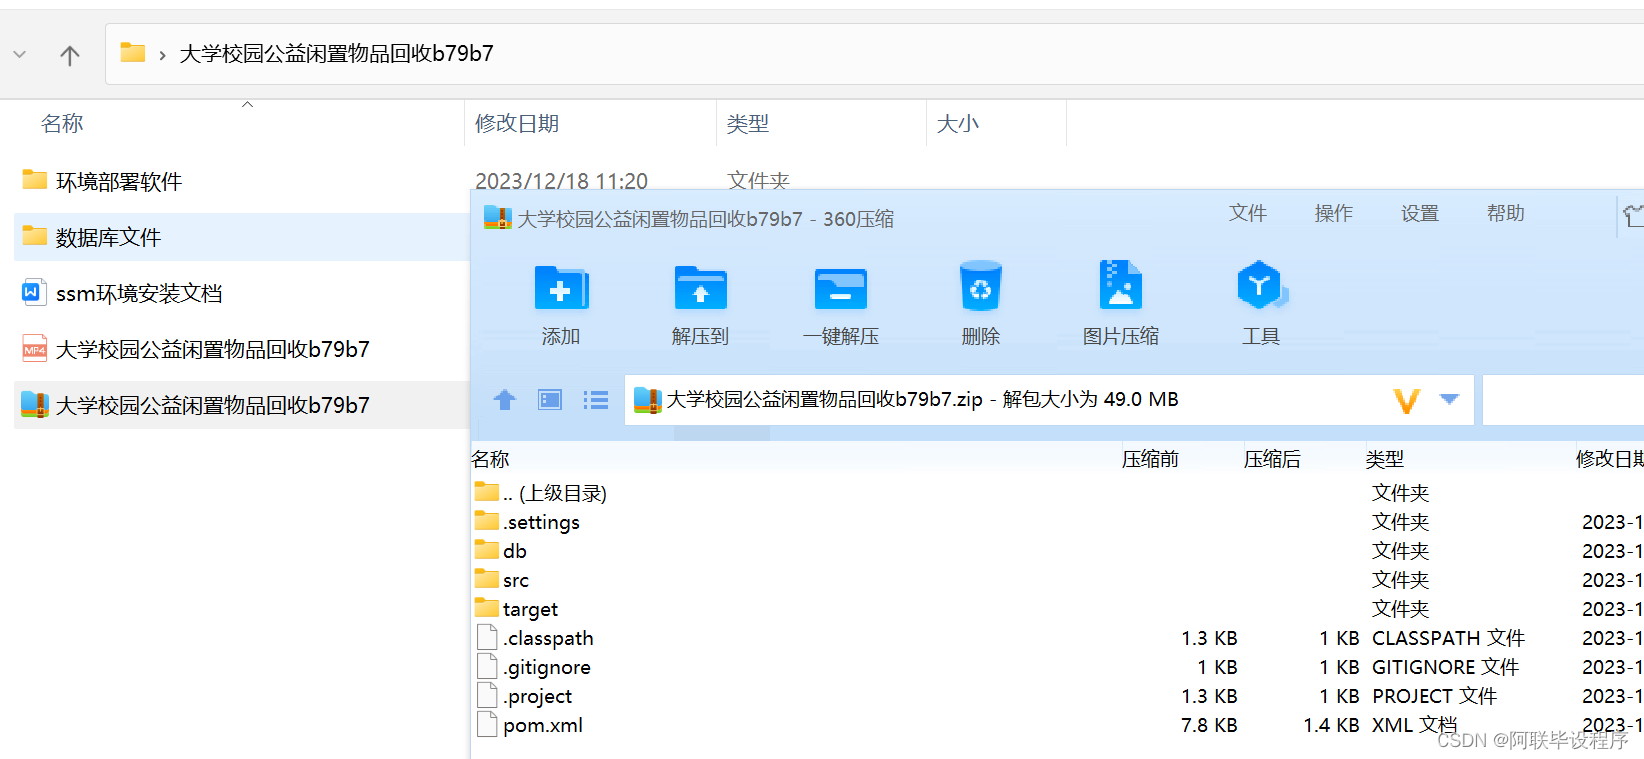Image resolution: width=1644 pixels, height=759 pixels.
Task: Click the PROJECT 文件 type text
Action: click(x=1434, y=696)
